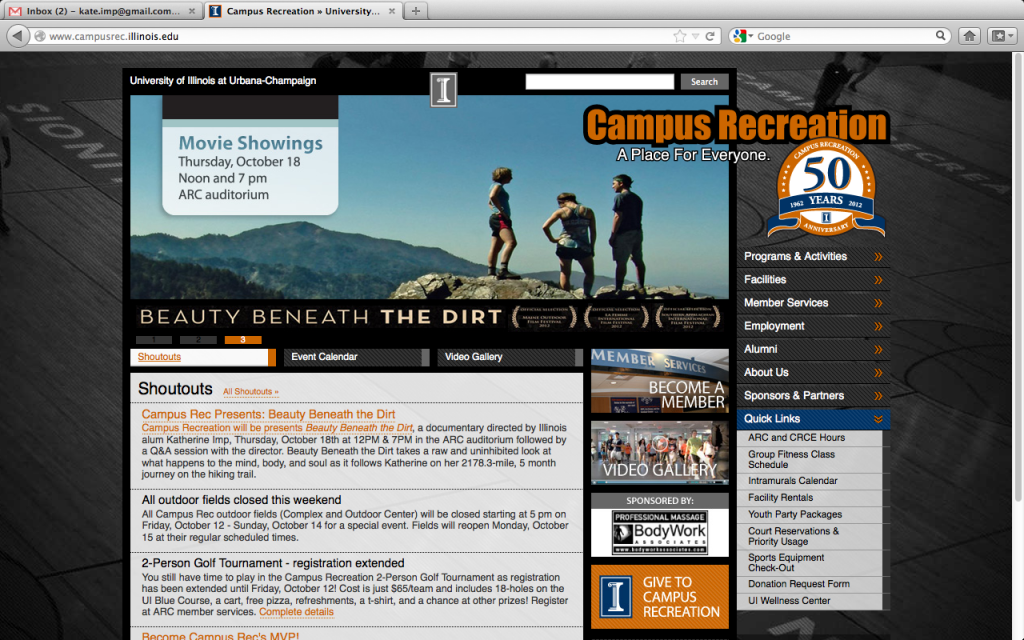Select the Campus Recreation browser tab

pos(303,11)
